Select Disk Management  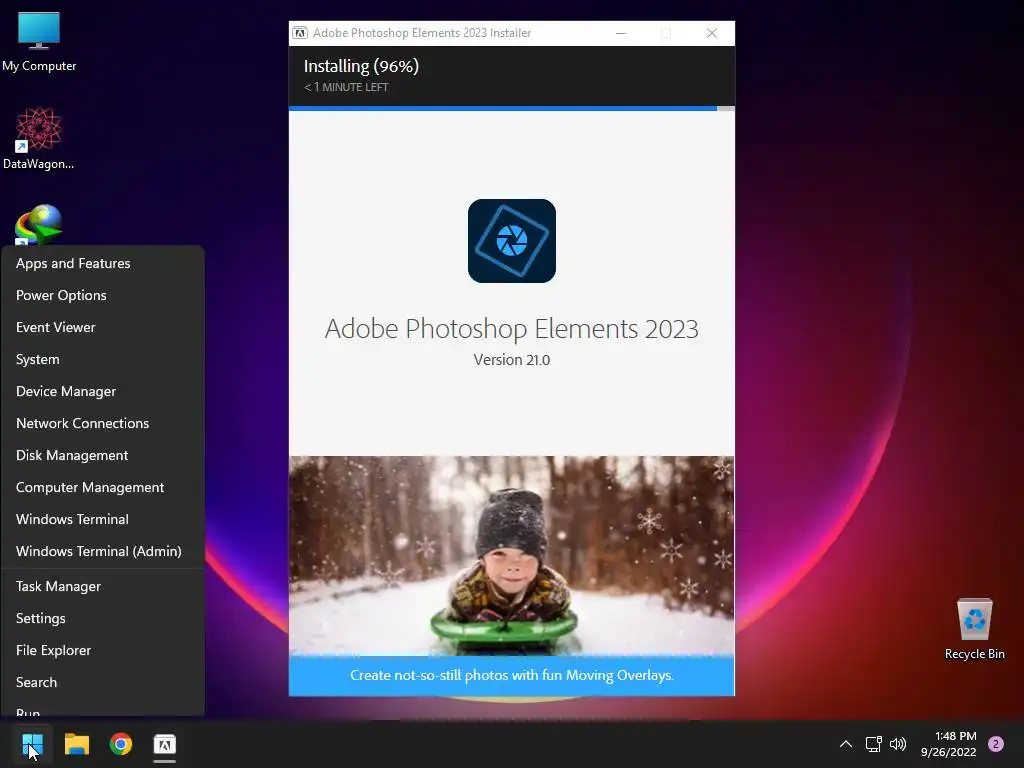(103, 455)
